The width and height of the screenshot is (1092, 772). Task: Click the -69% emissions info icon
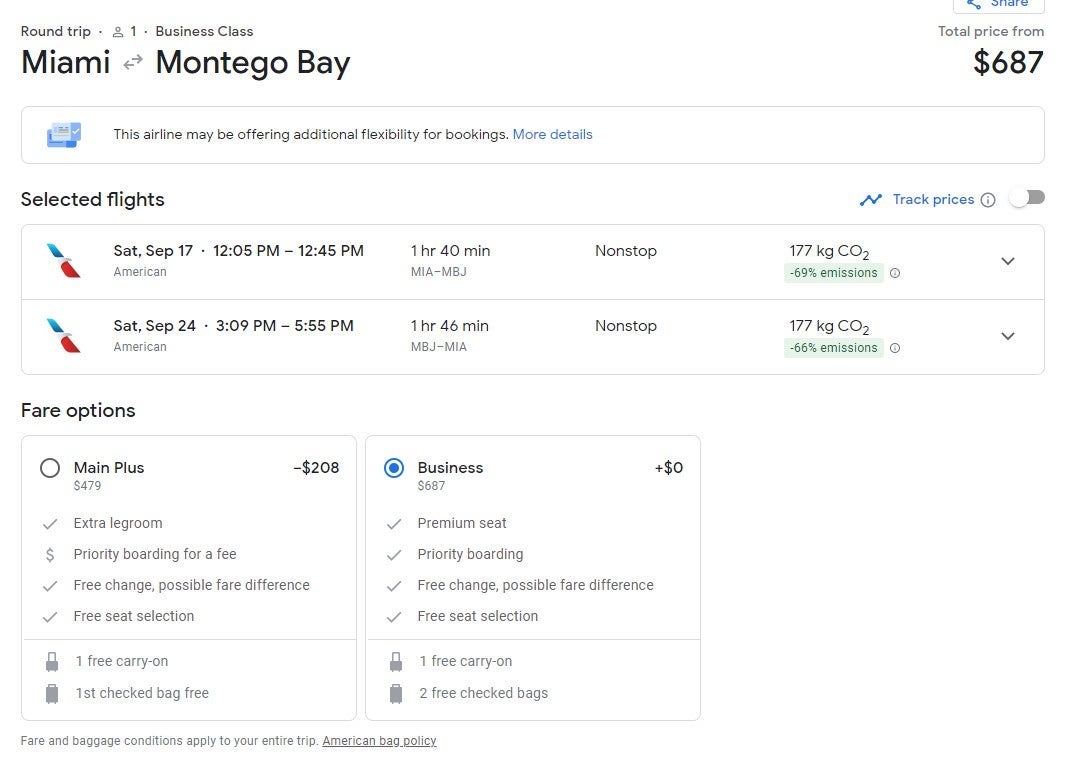pyautogui.click(x=895, y=273)
